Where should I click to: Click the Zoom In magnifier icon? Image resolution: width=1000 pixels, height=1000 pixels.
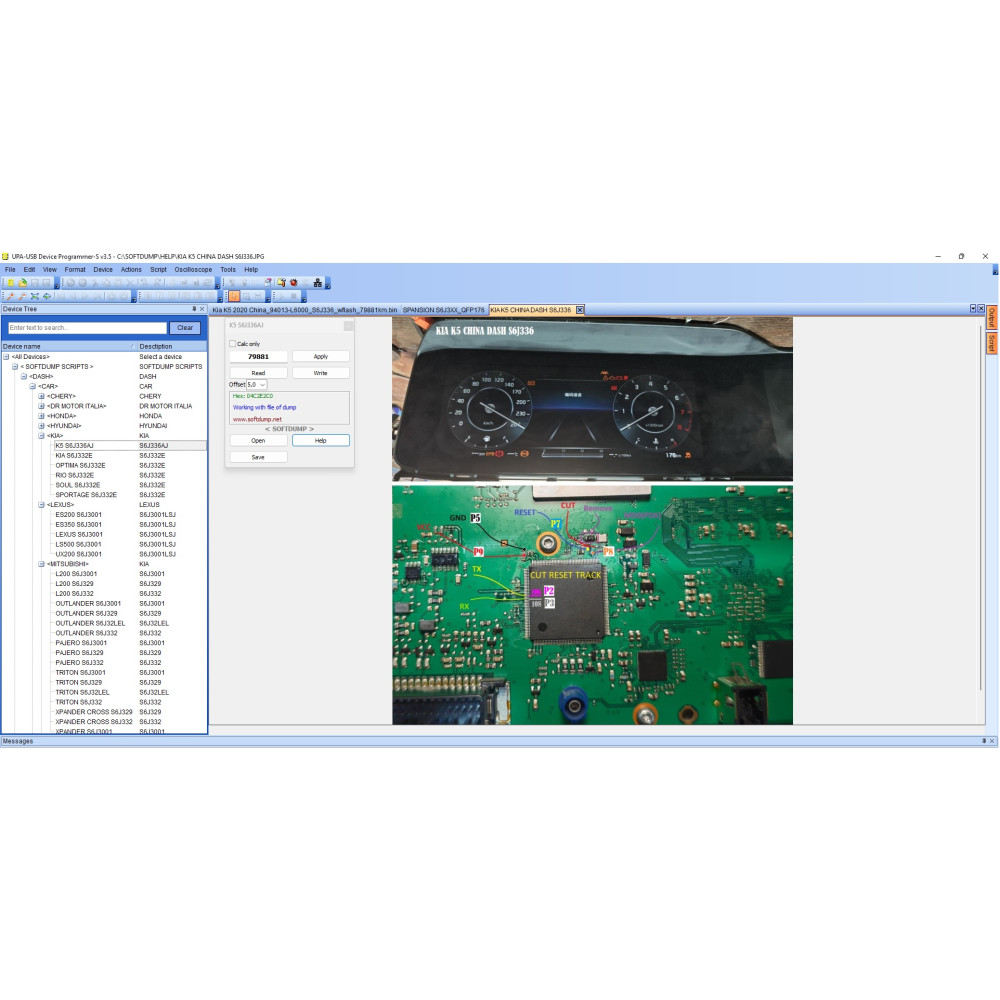pyautogui.click(x=11, y=296)
